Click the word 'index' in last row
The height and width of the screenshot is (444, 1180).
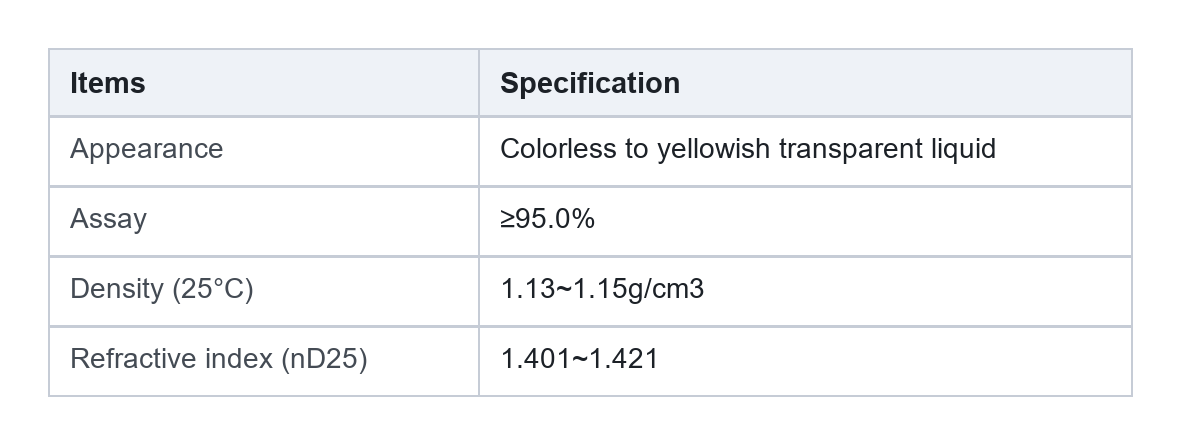pyautogui.click(x=228, y=358)
